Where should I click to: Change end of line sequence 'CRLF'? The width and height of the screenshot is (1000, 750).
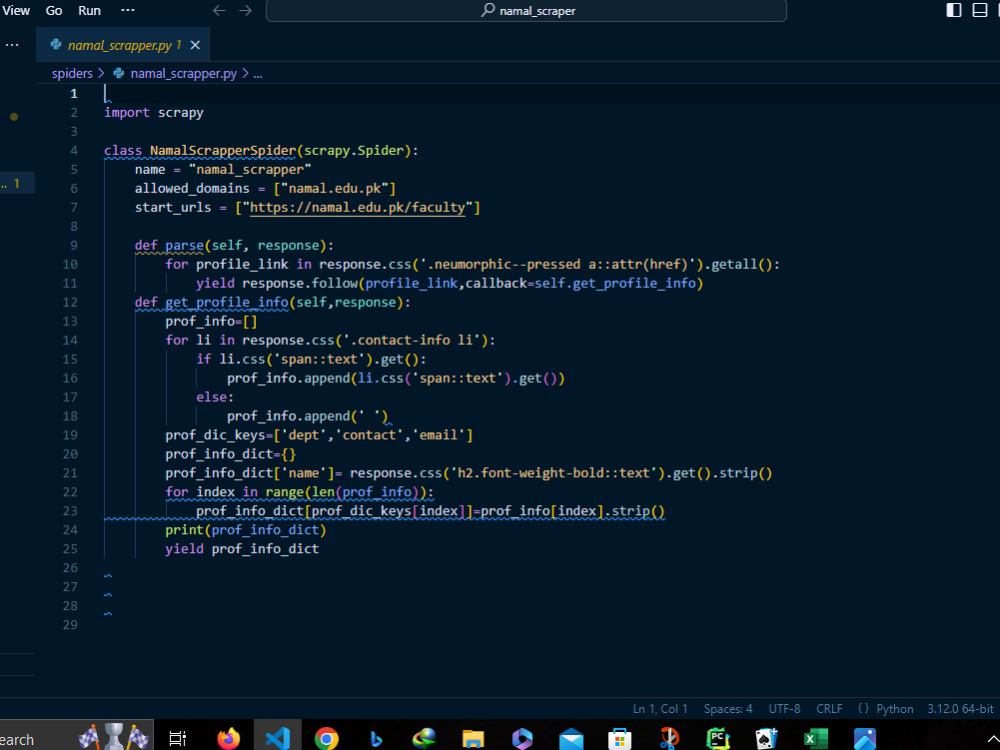(829, 709)
